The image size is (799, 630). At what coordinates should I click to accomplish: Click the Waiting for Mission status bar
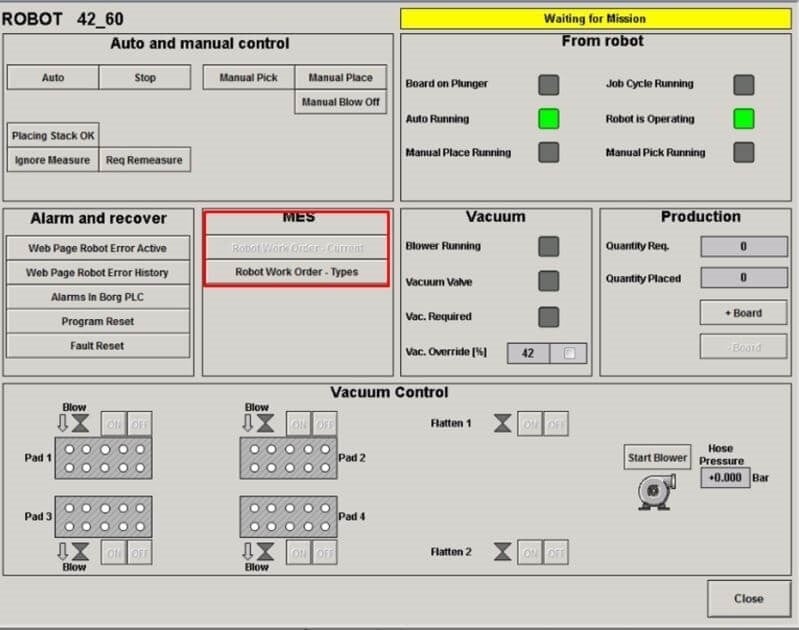[x=595, y=19]
